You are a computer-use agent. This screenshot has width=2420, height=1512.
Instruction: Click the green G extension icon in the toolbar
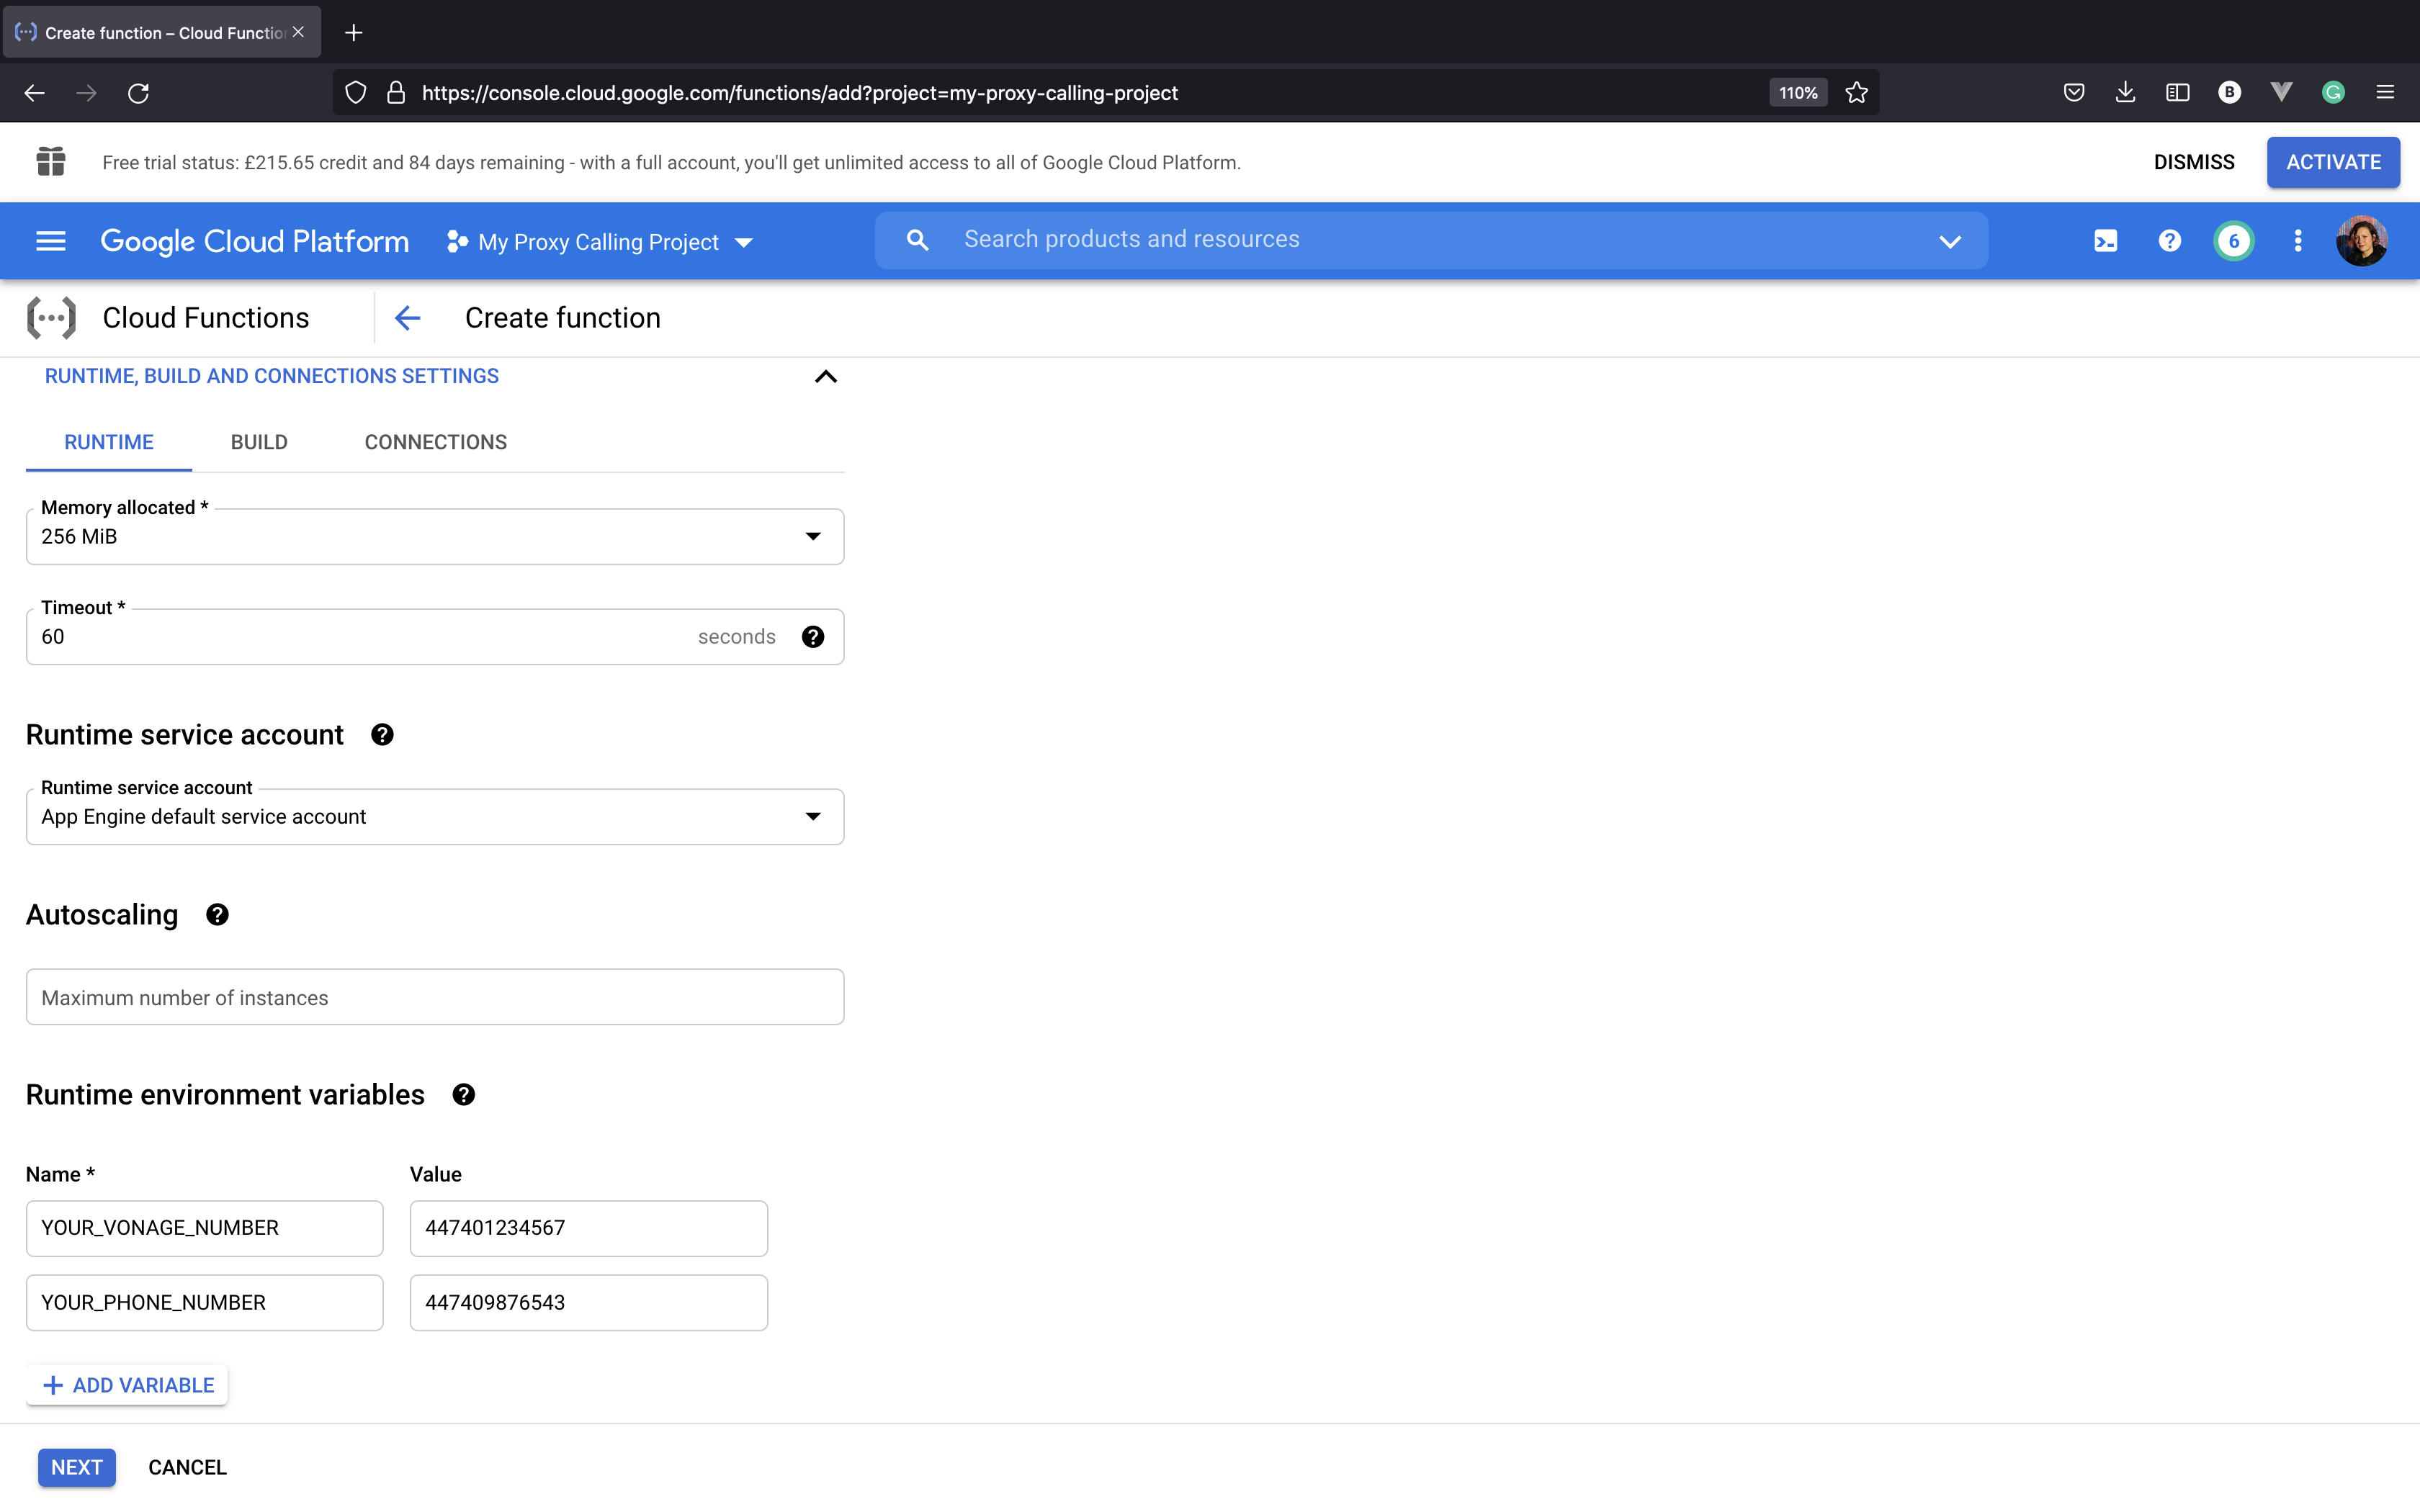point(2333,93)
